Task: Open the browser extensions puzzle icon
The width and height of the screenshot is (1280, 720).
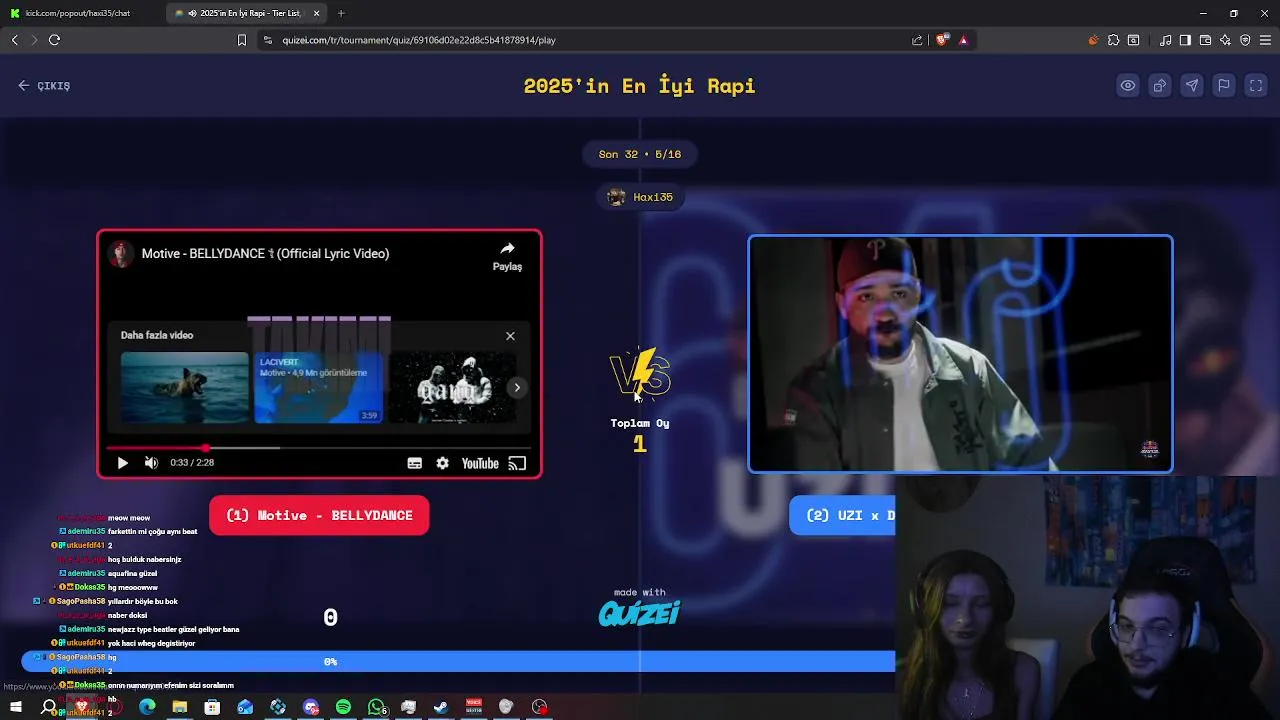Action: click(1113, 40)
